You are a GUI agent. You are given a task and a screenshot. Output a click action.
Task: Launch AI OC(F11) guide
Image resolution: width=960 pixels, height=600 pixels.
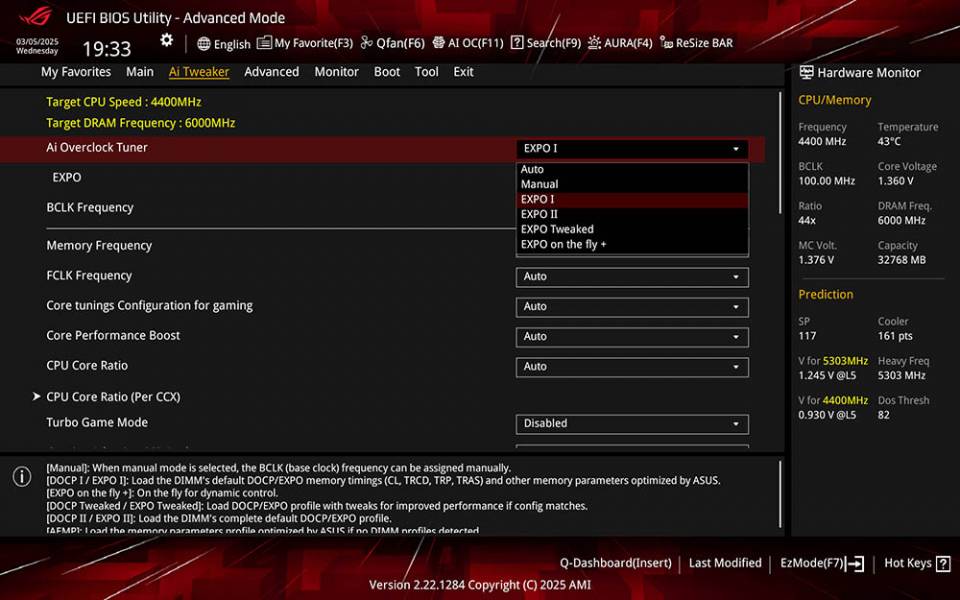468,43
